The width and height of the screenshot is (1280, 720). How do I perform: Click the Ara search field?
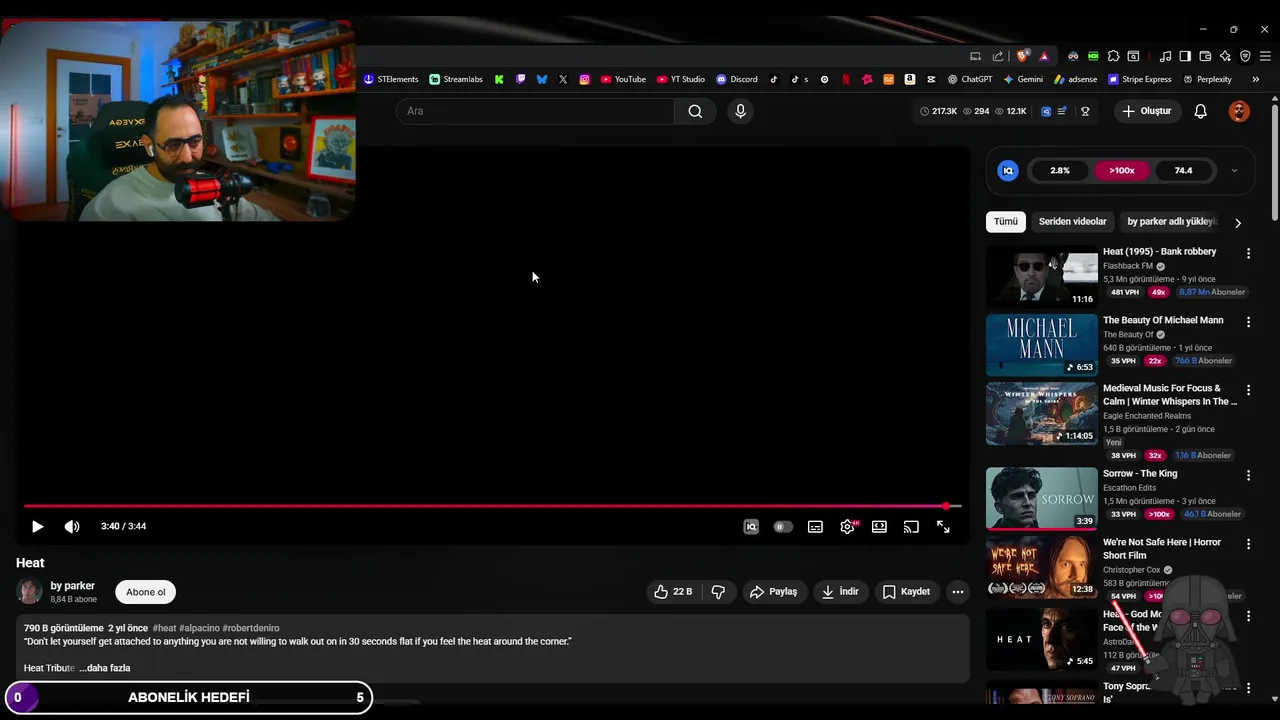[535, 111]
